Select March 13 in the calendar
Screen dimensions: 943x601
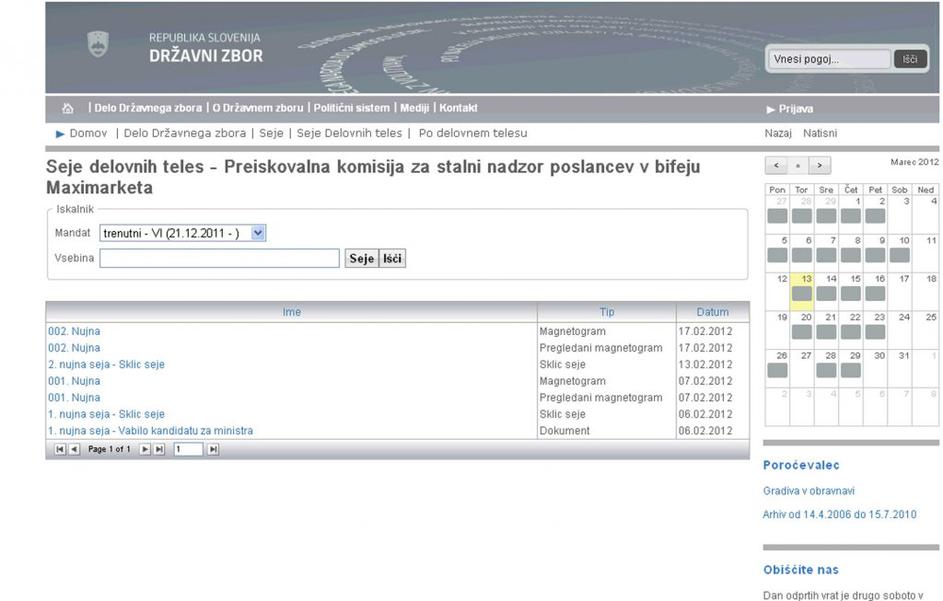point(803,287)
